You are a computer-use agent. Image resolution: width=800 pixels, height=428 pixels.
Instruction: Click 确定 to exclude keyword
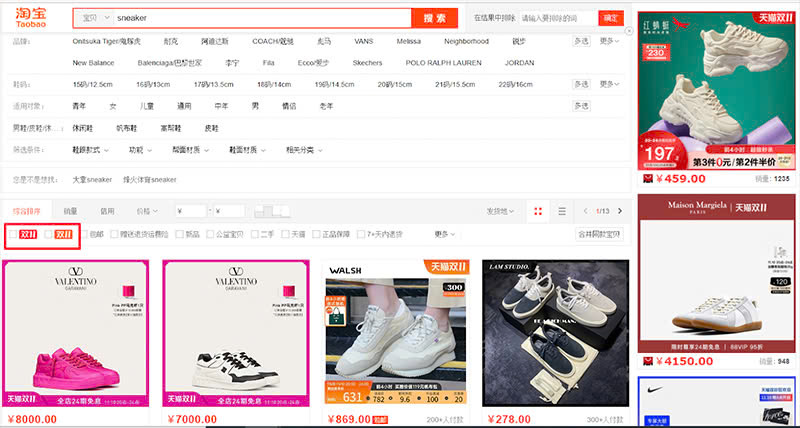pos(611,18)
